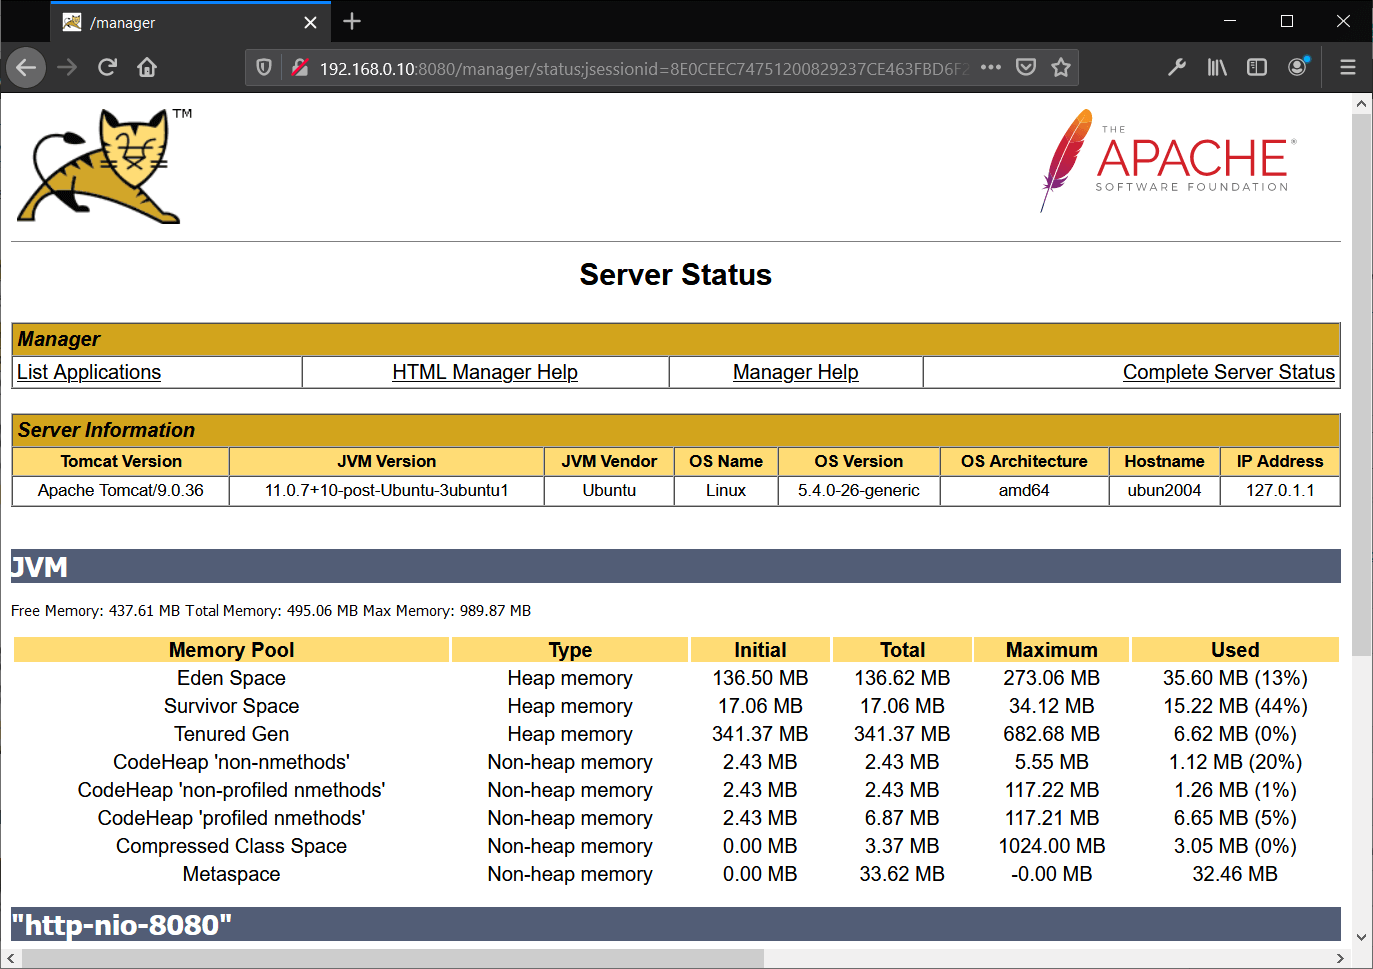Close the /manager tab
This screenshot has height=969, width=1373.
(310, 23)
